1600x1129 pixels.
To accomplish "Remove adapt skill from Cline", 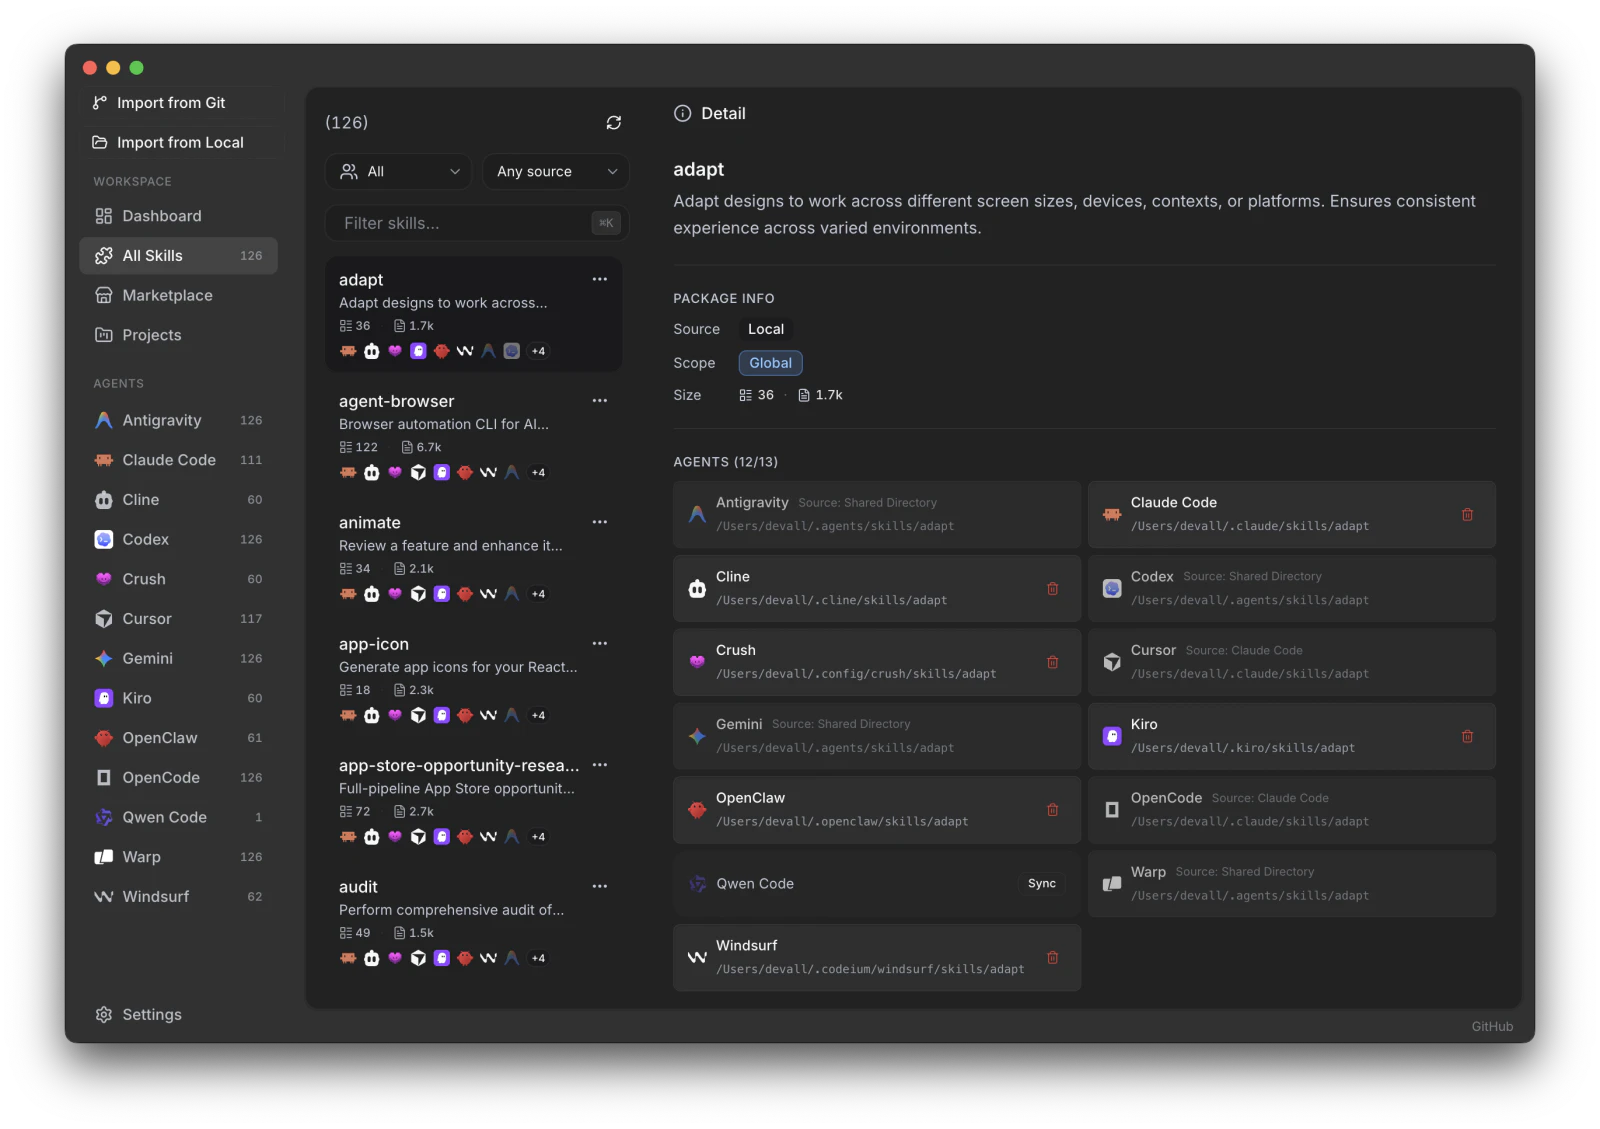I will (1052, 588).
